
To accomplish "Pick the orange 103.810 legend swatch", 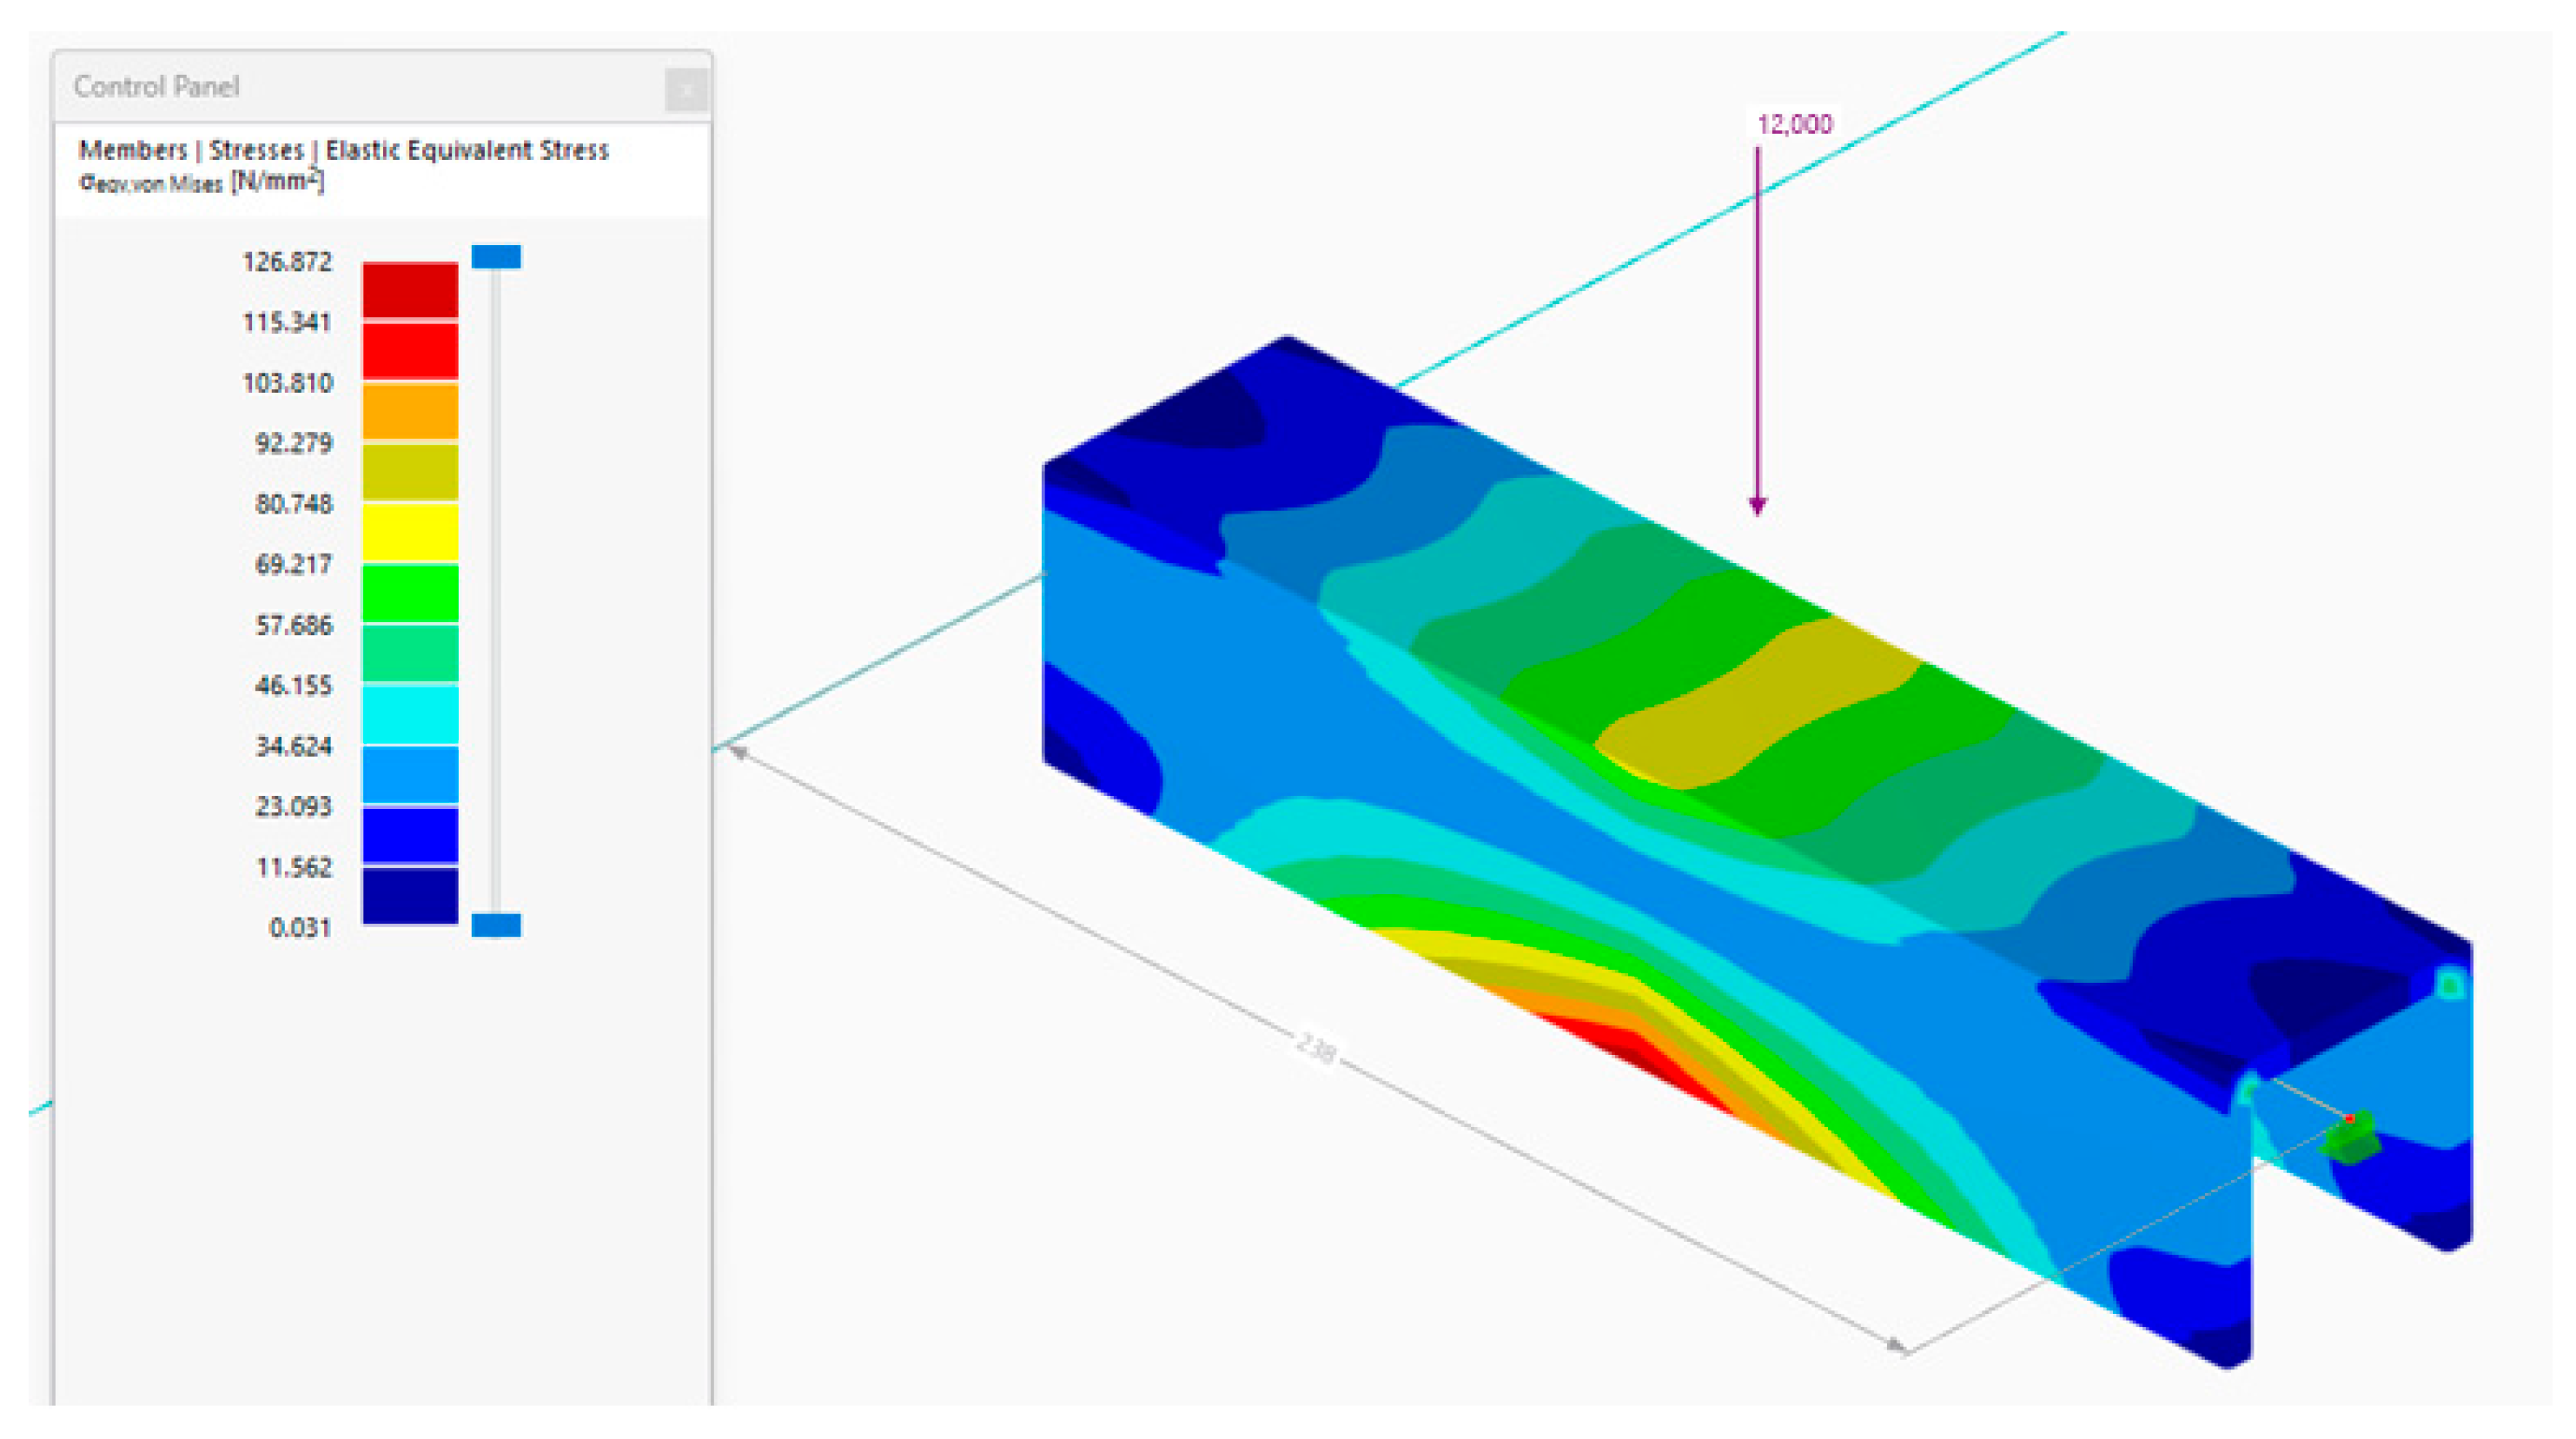I will (x=410, y=411).
